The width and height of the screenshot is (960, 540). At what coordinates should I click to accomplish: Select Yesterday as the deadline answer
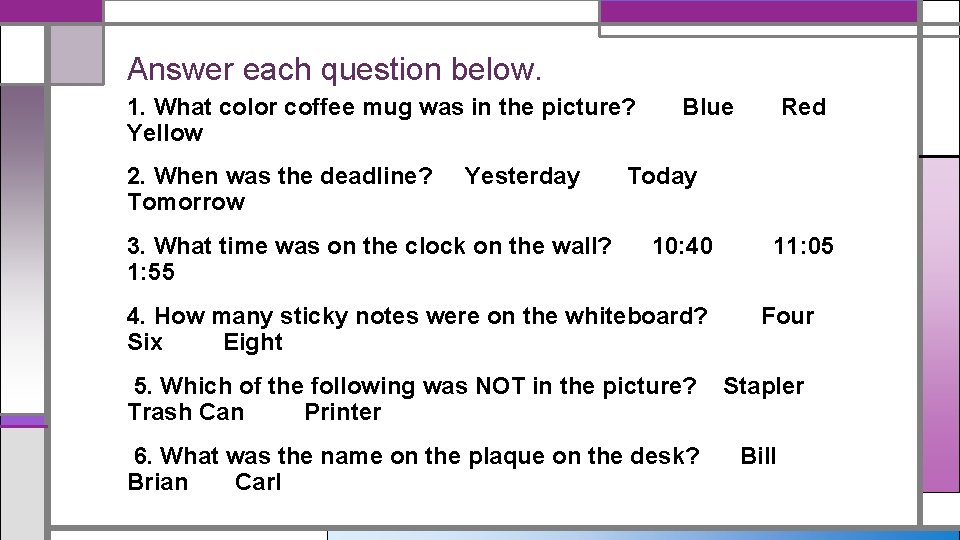[522, 176]
